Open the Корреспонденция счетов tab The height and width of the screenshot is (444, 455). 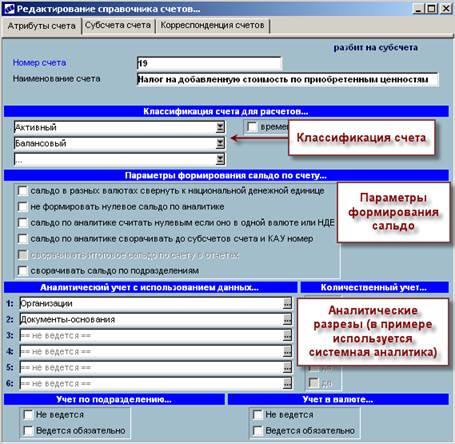point(212,25)
